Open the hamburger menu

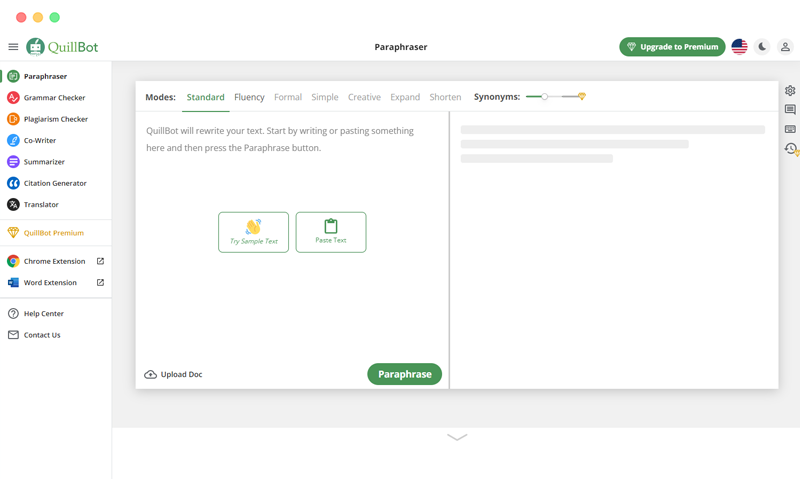[13, 47]
